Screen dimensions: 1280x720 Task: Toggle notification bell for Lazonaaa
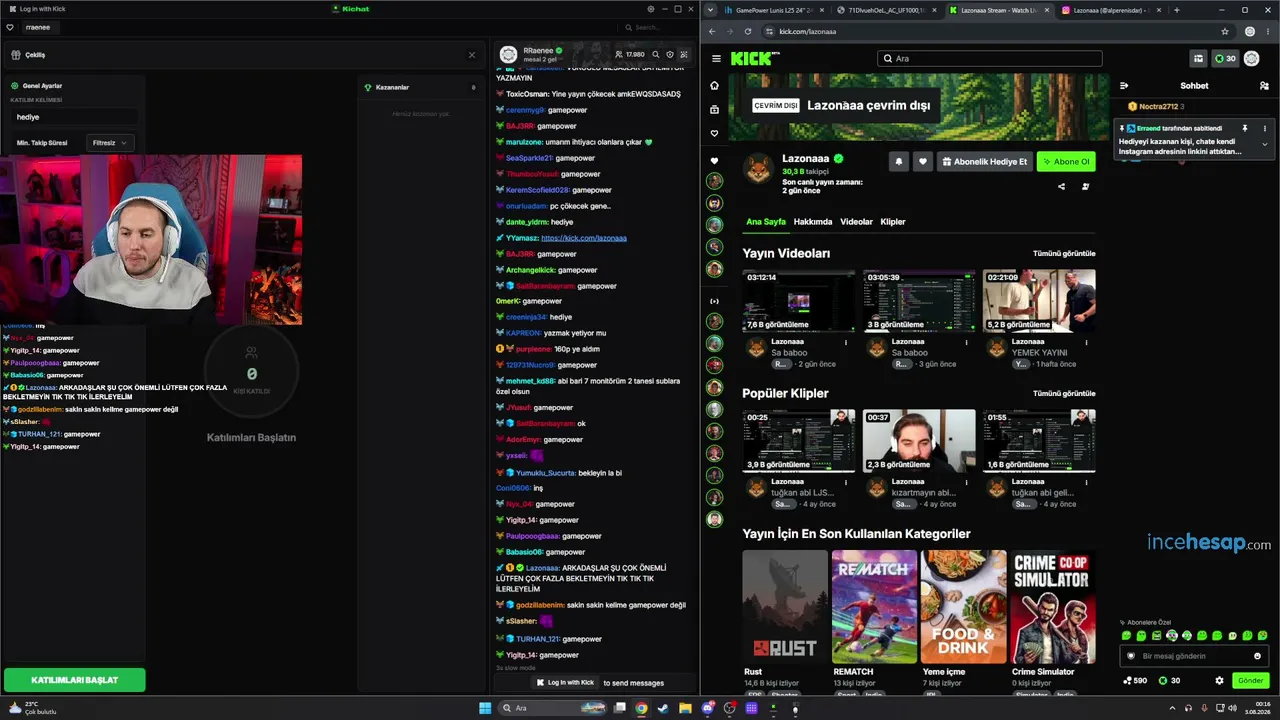(898, 161)
